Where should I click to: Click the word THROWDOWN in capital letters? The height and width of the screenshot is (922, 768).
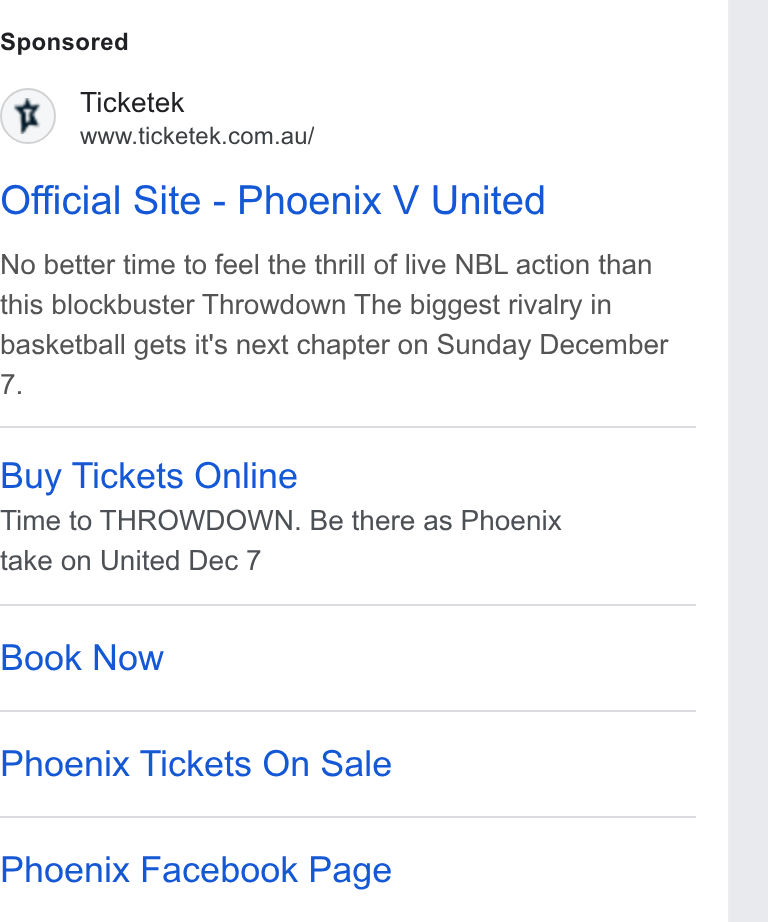(x=200, y=521)
